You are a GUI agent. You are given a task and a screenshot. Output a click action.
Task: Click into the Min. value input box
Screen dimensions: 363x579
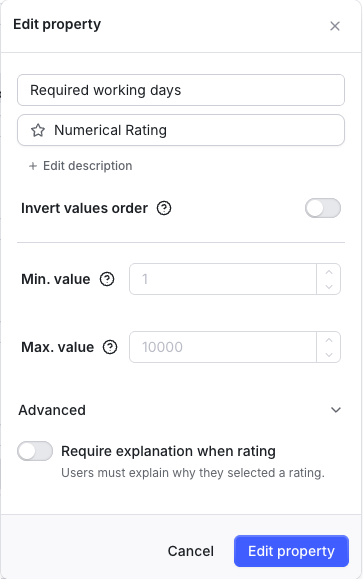223,279
